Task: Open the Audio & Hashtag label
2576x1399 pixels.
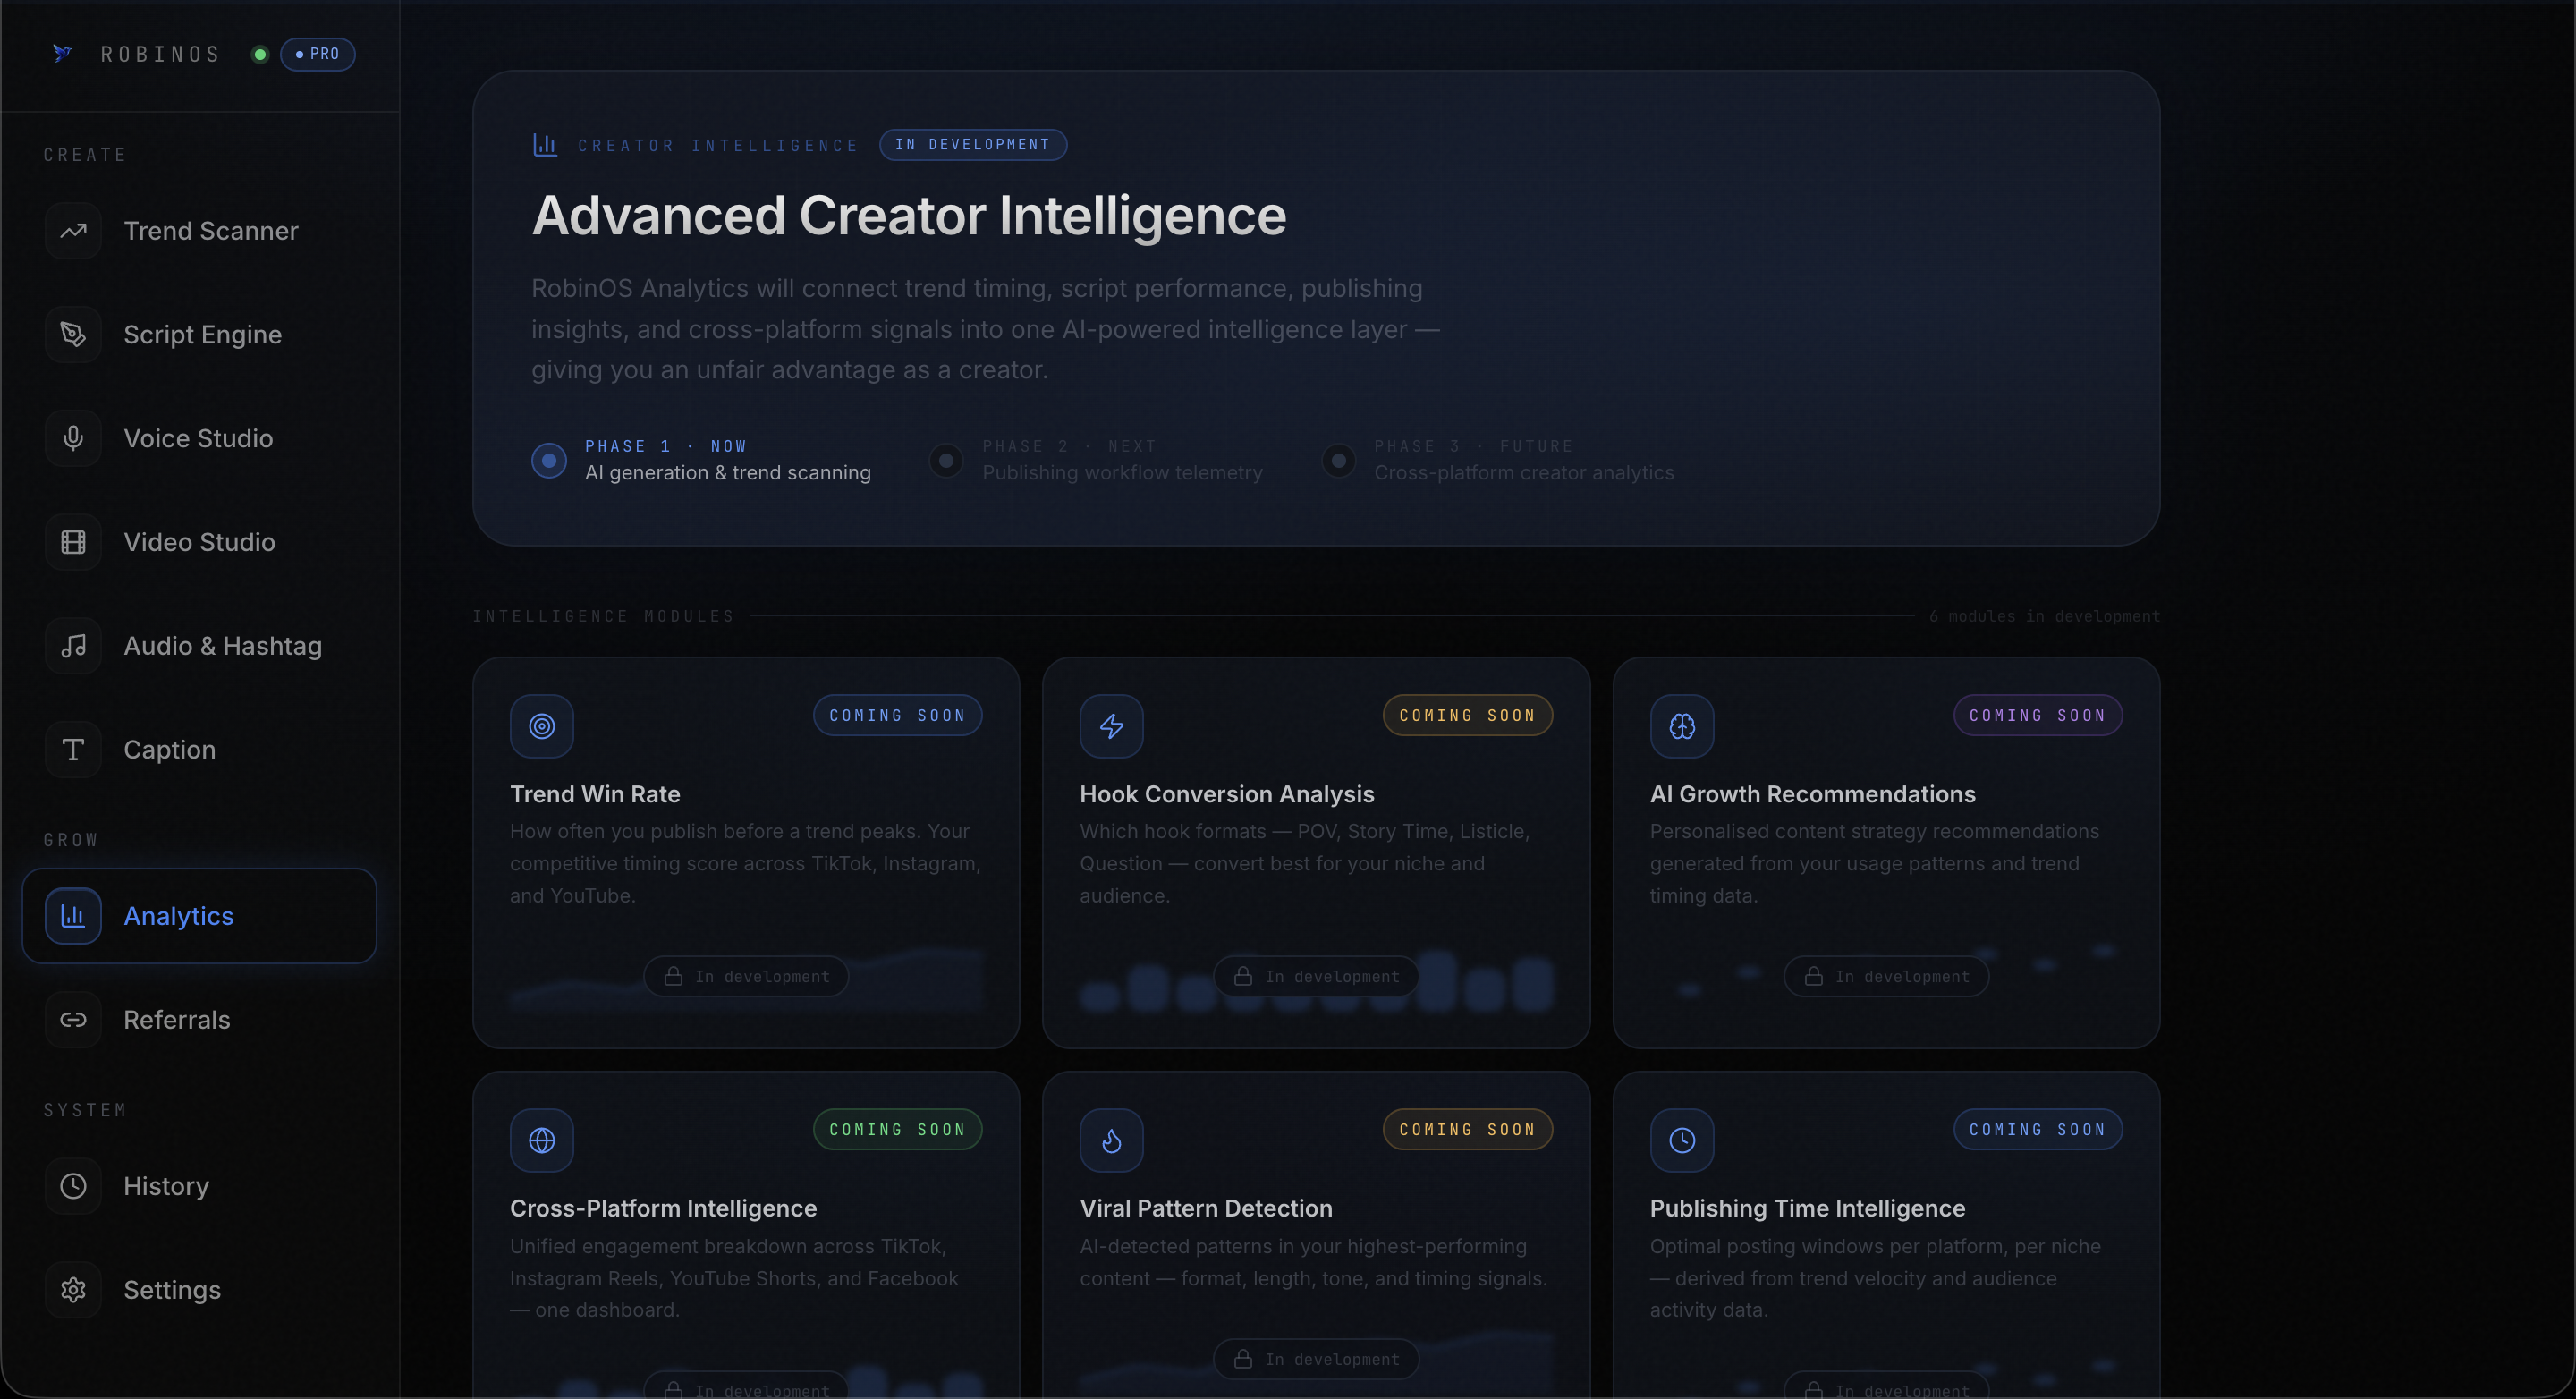Action: [x=223, y=646]
